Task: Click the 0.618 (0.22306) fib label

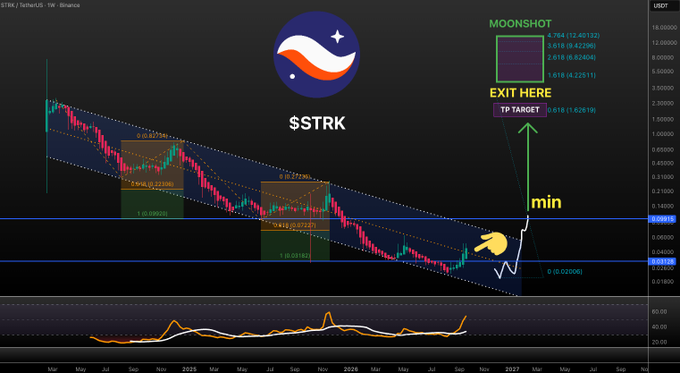Action: pos(152,184)
